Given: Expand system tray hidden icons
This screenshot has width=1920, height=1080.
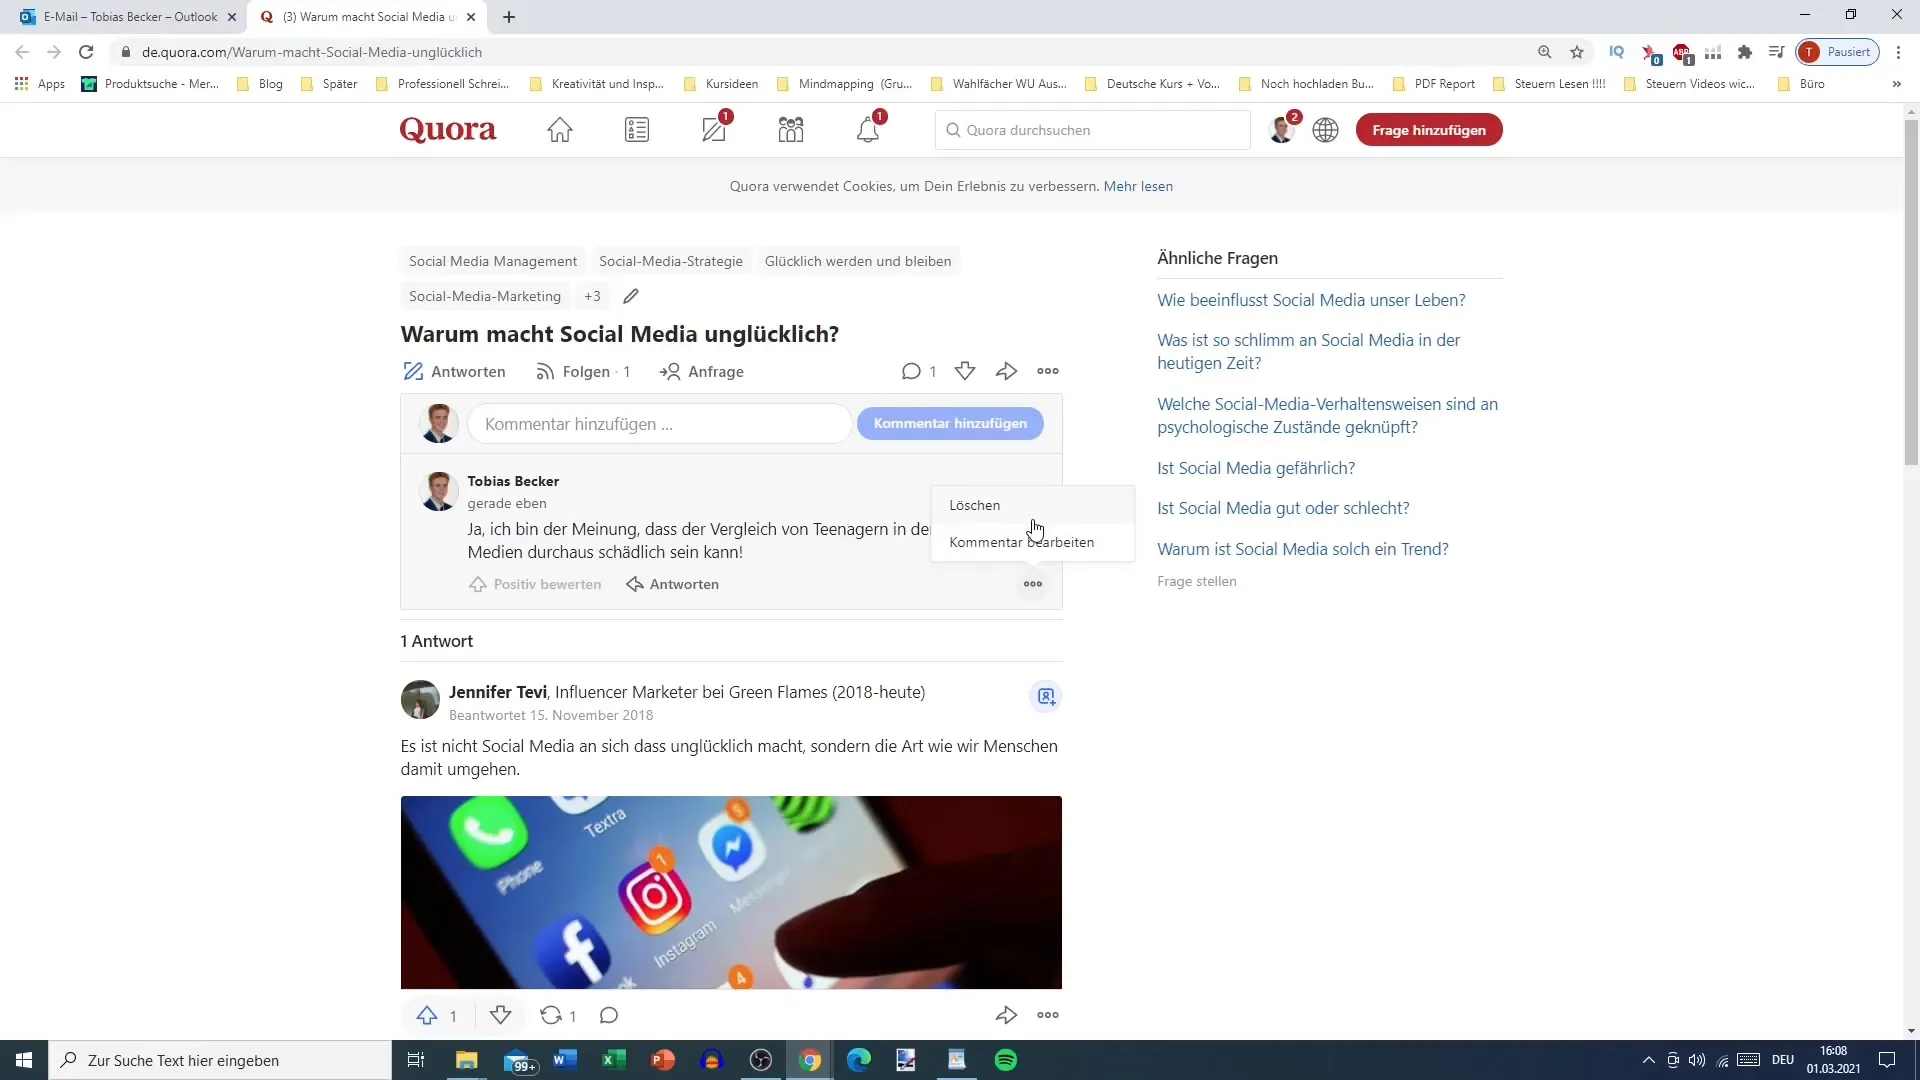Looking at the screenshot, I should point(1648,1060).
